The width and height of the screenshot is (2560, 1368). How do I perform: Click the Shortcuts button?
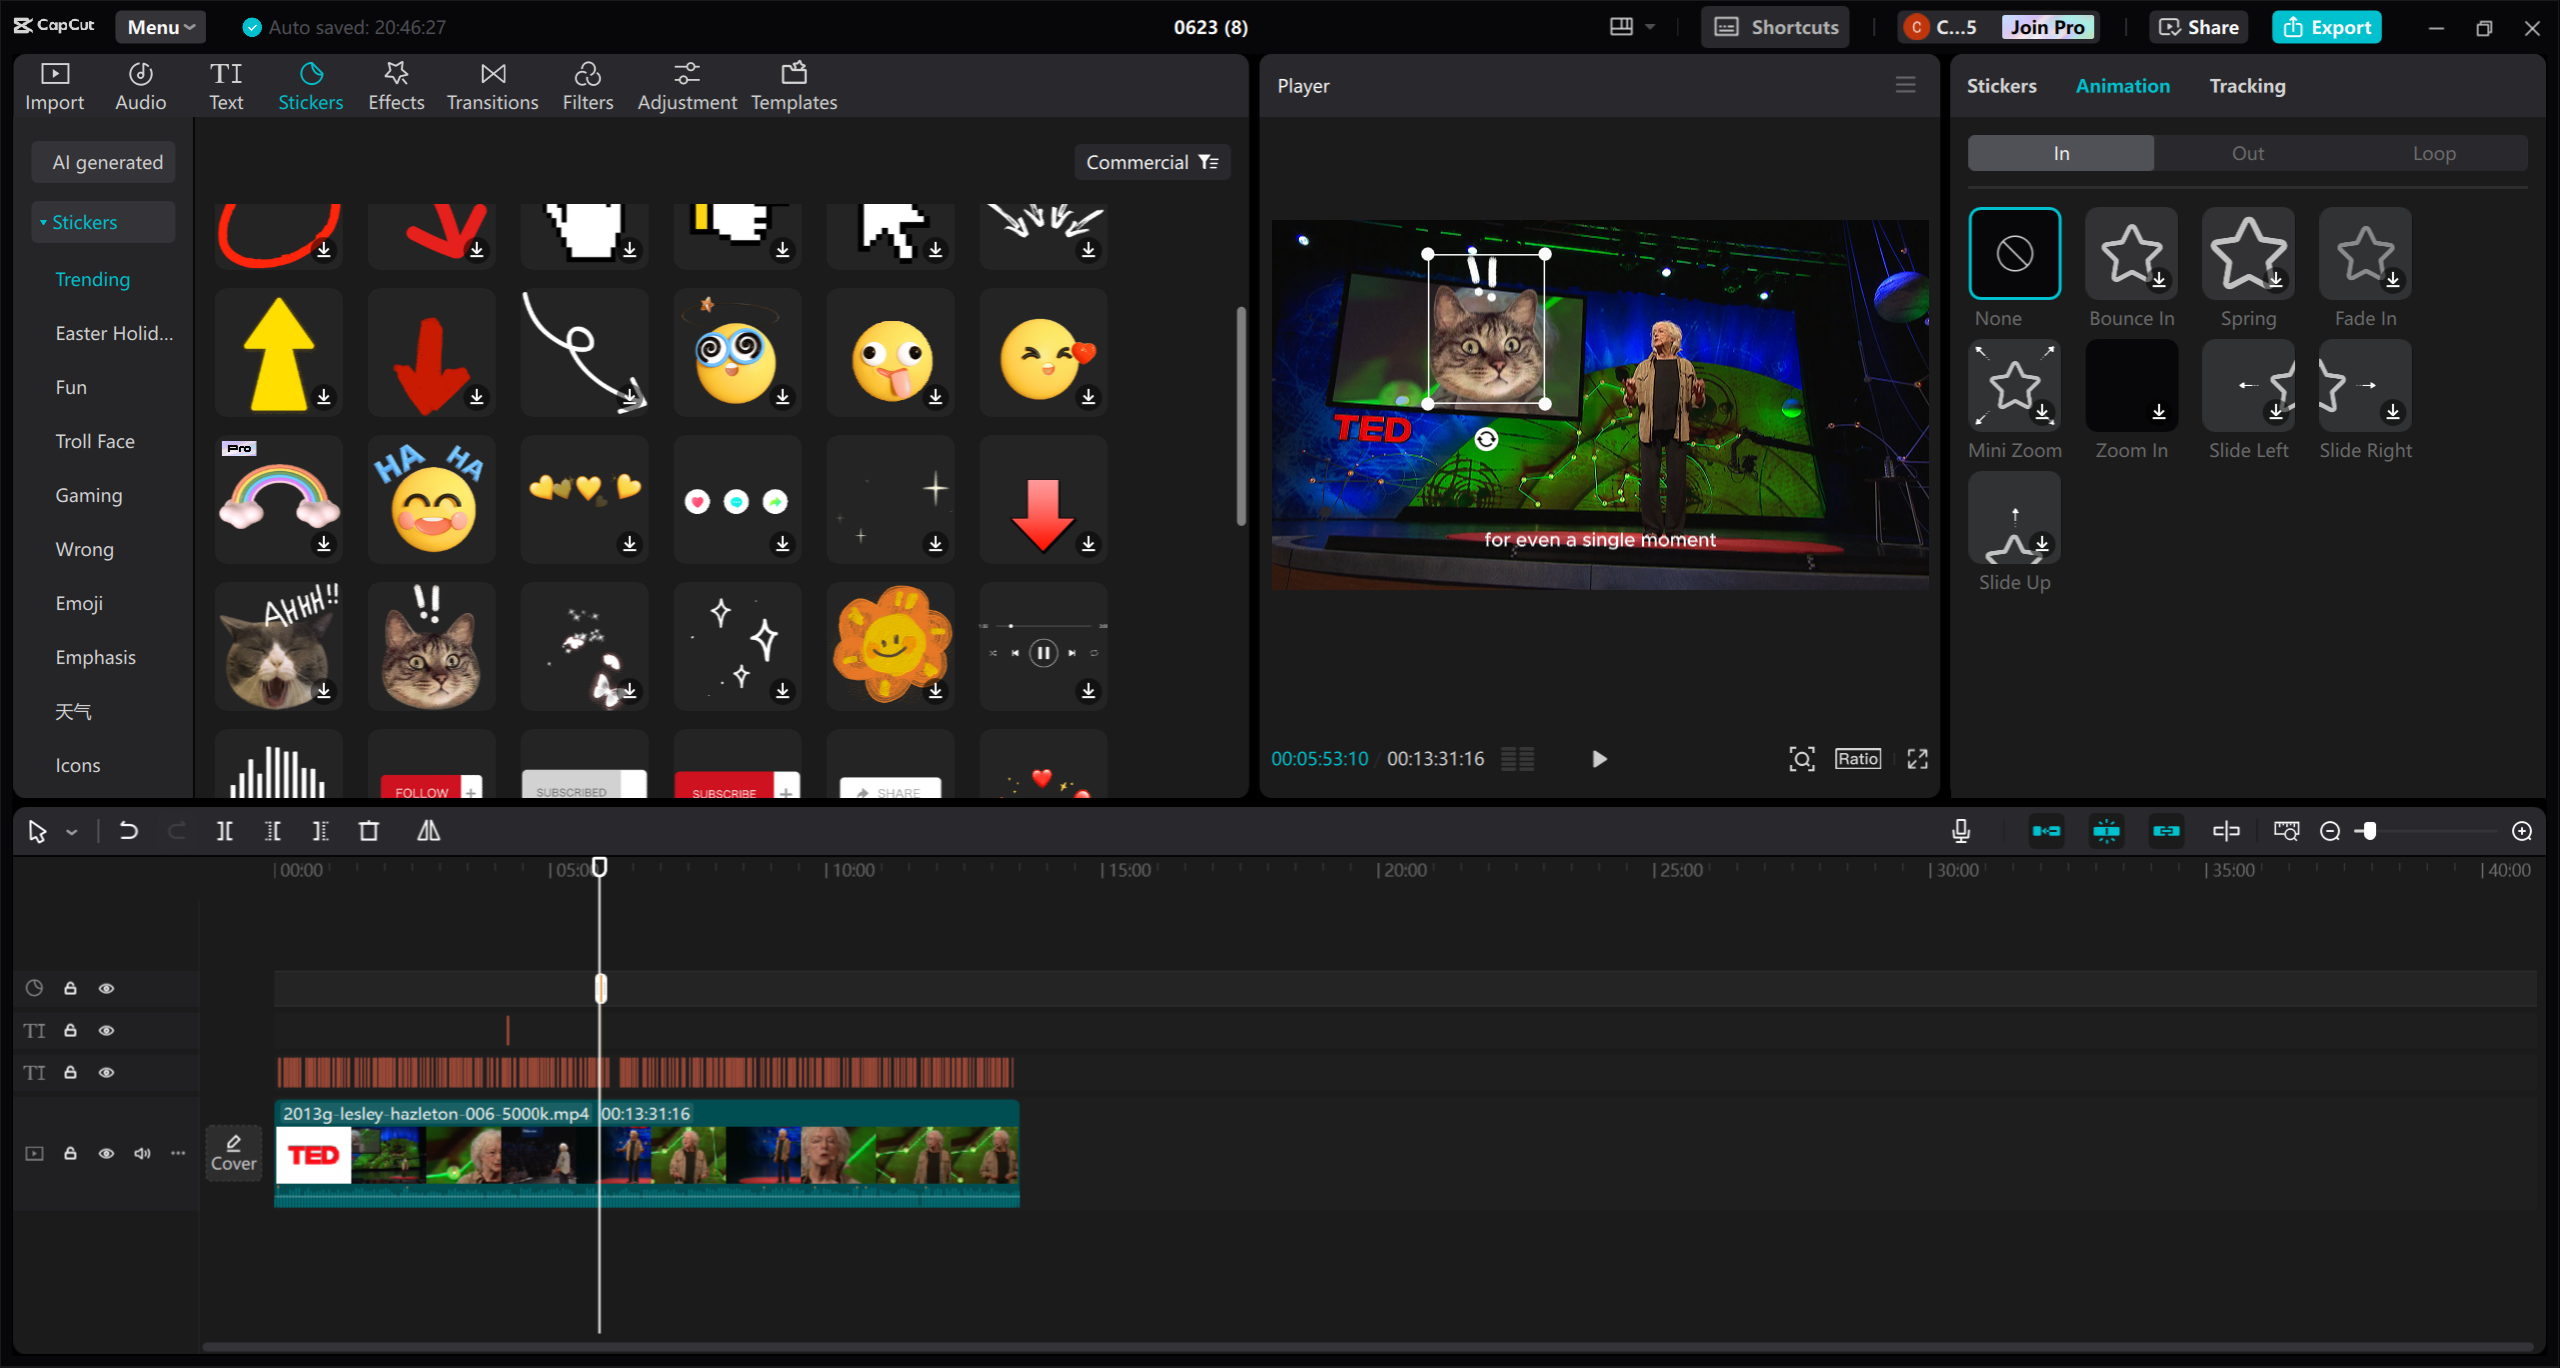click(1775, 27)
